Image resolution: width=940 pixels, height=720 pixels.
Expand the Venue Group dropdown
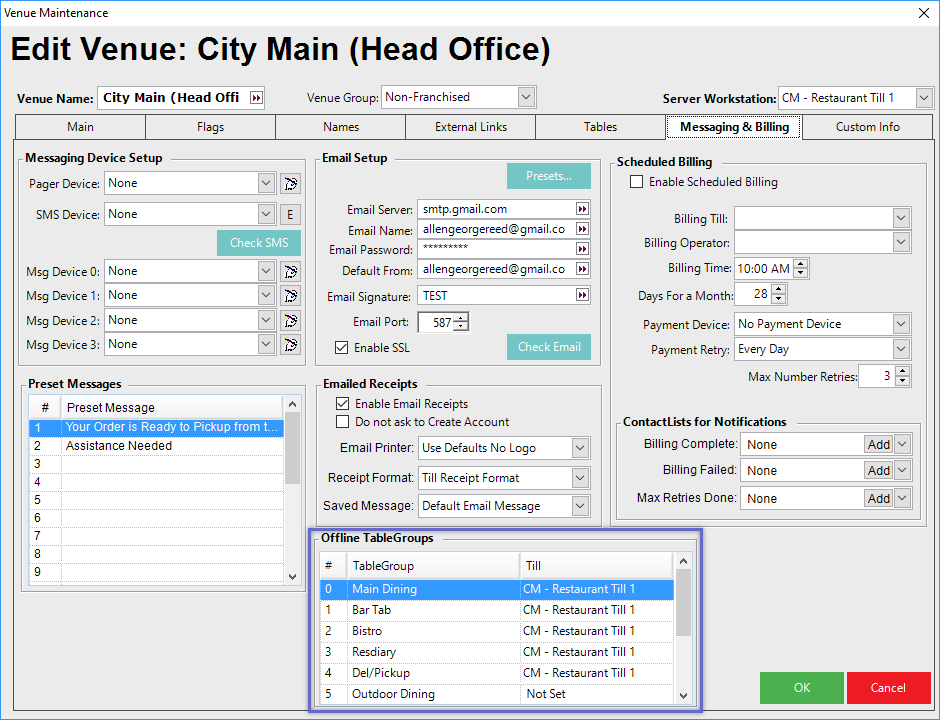coord(527,97)
